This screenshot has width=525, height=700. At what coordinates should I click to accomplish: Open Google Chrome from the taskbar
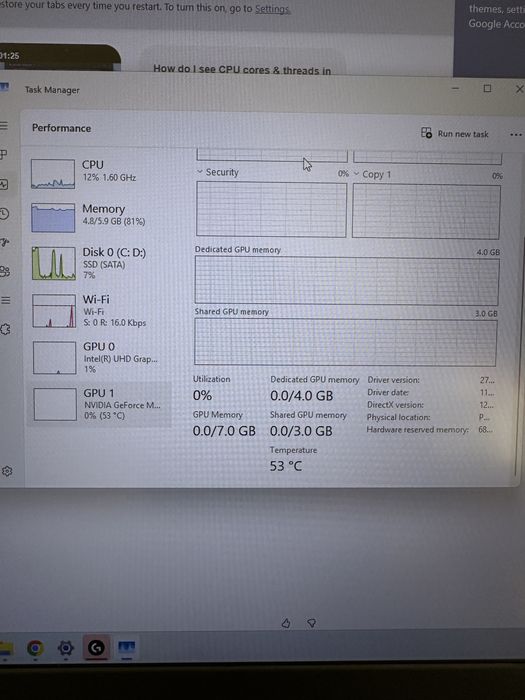click(x=35, y=647)
